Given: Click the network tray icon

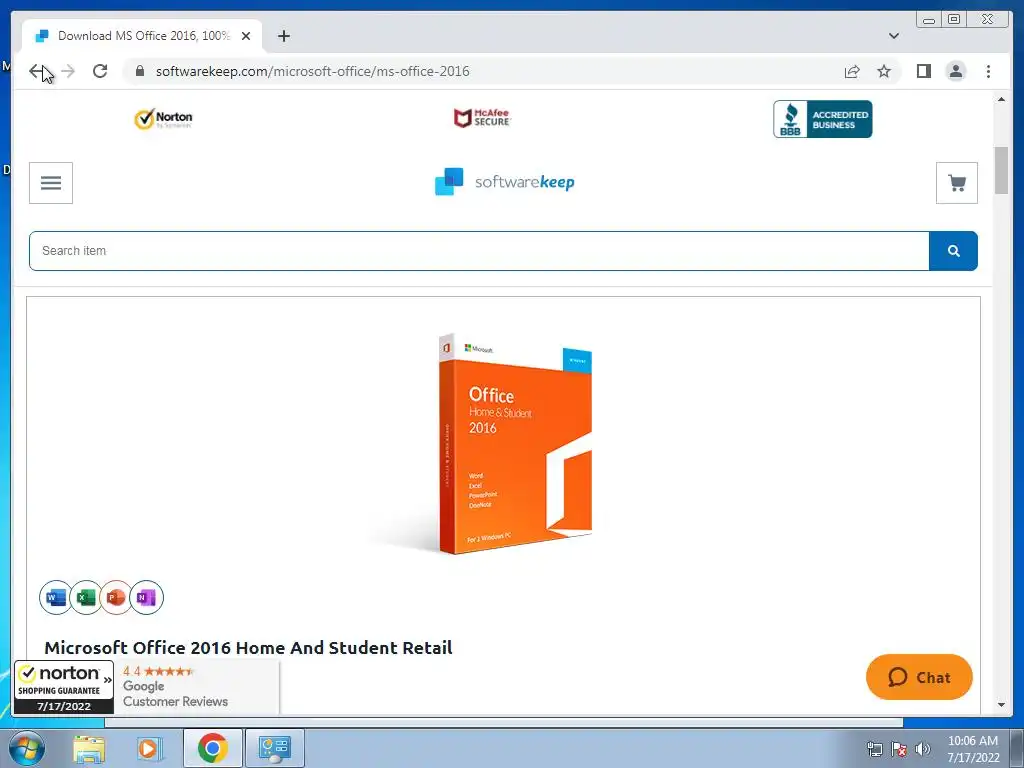Looking at the screenshot, I should point(874,749).
